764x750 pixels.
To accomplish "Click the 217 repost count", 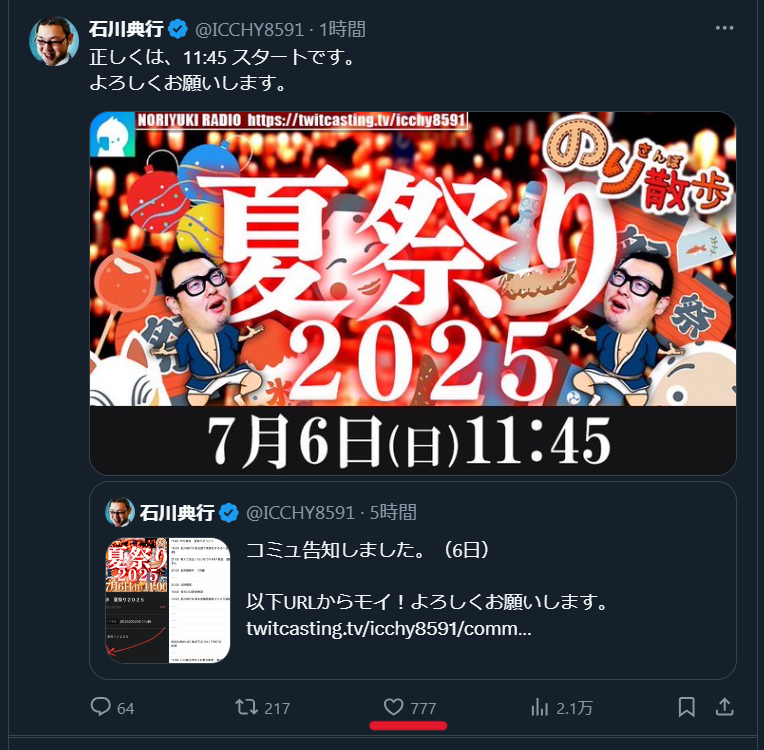I will pos(277,708).
